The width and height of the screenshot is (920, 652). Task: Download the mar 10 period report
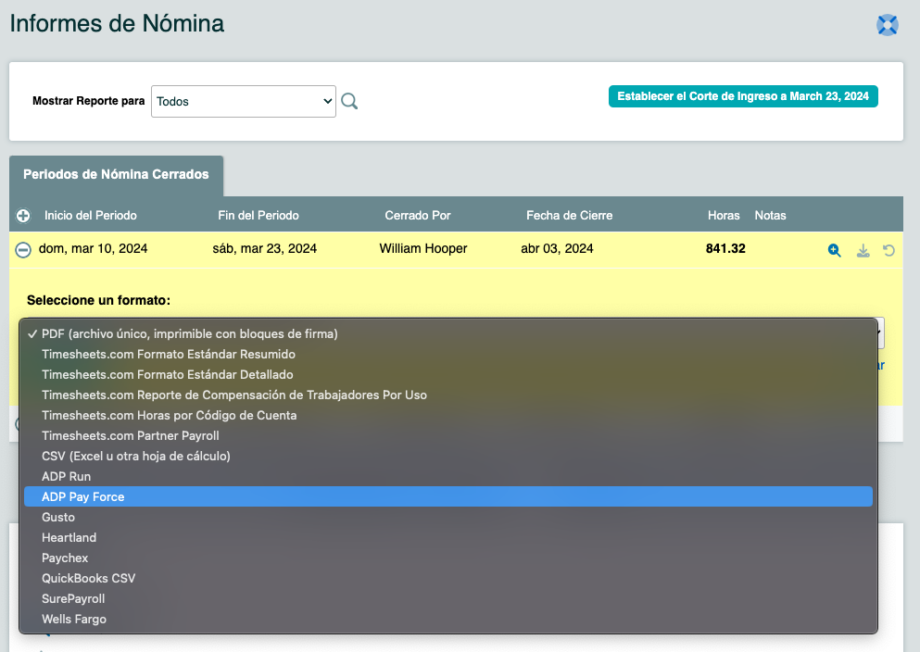click(862, 251)
